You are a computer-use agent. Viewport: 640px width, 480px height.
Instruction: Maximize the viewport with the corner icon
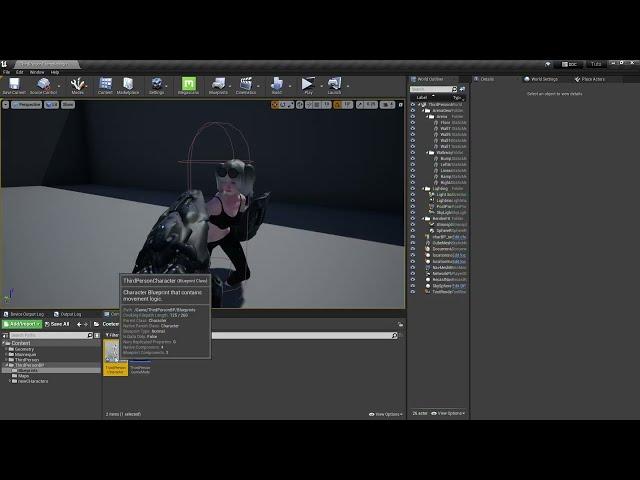point(400,105)
